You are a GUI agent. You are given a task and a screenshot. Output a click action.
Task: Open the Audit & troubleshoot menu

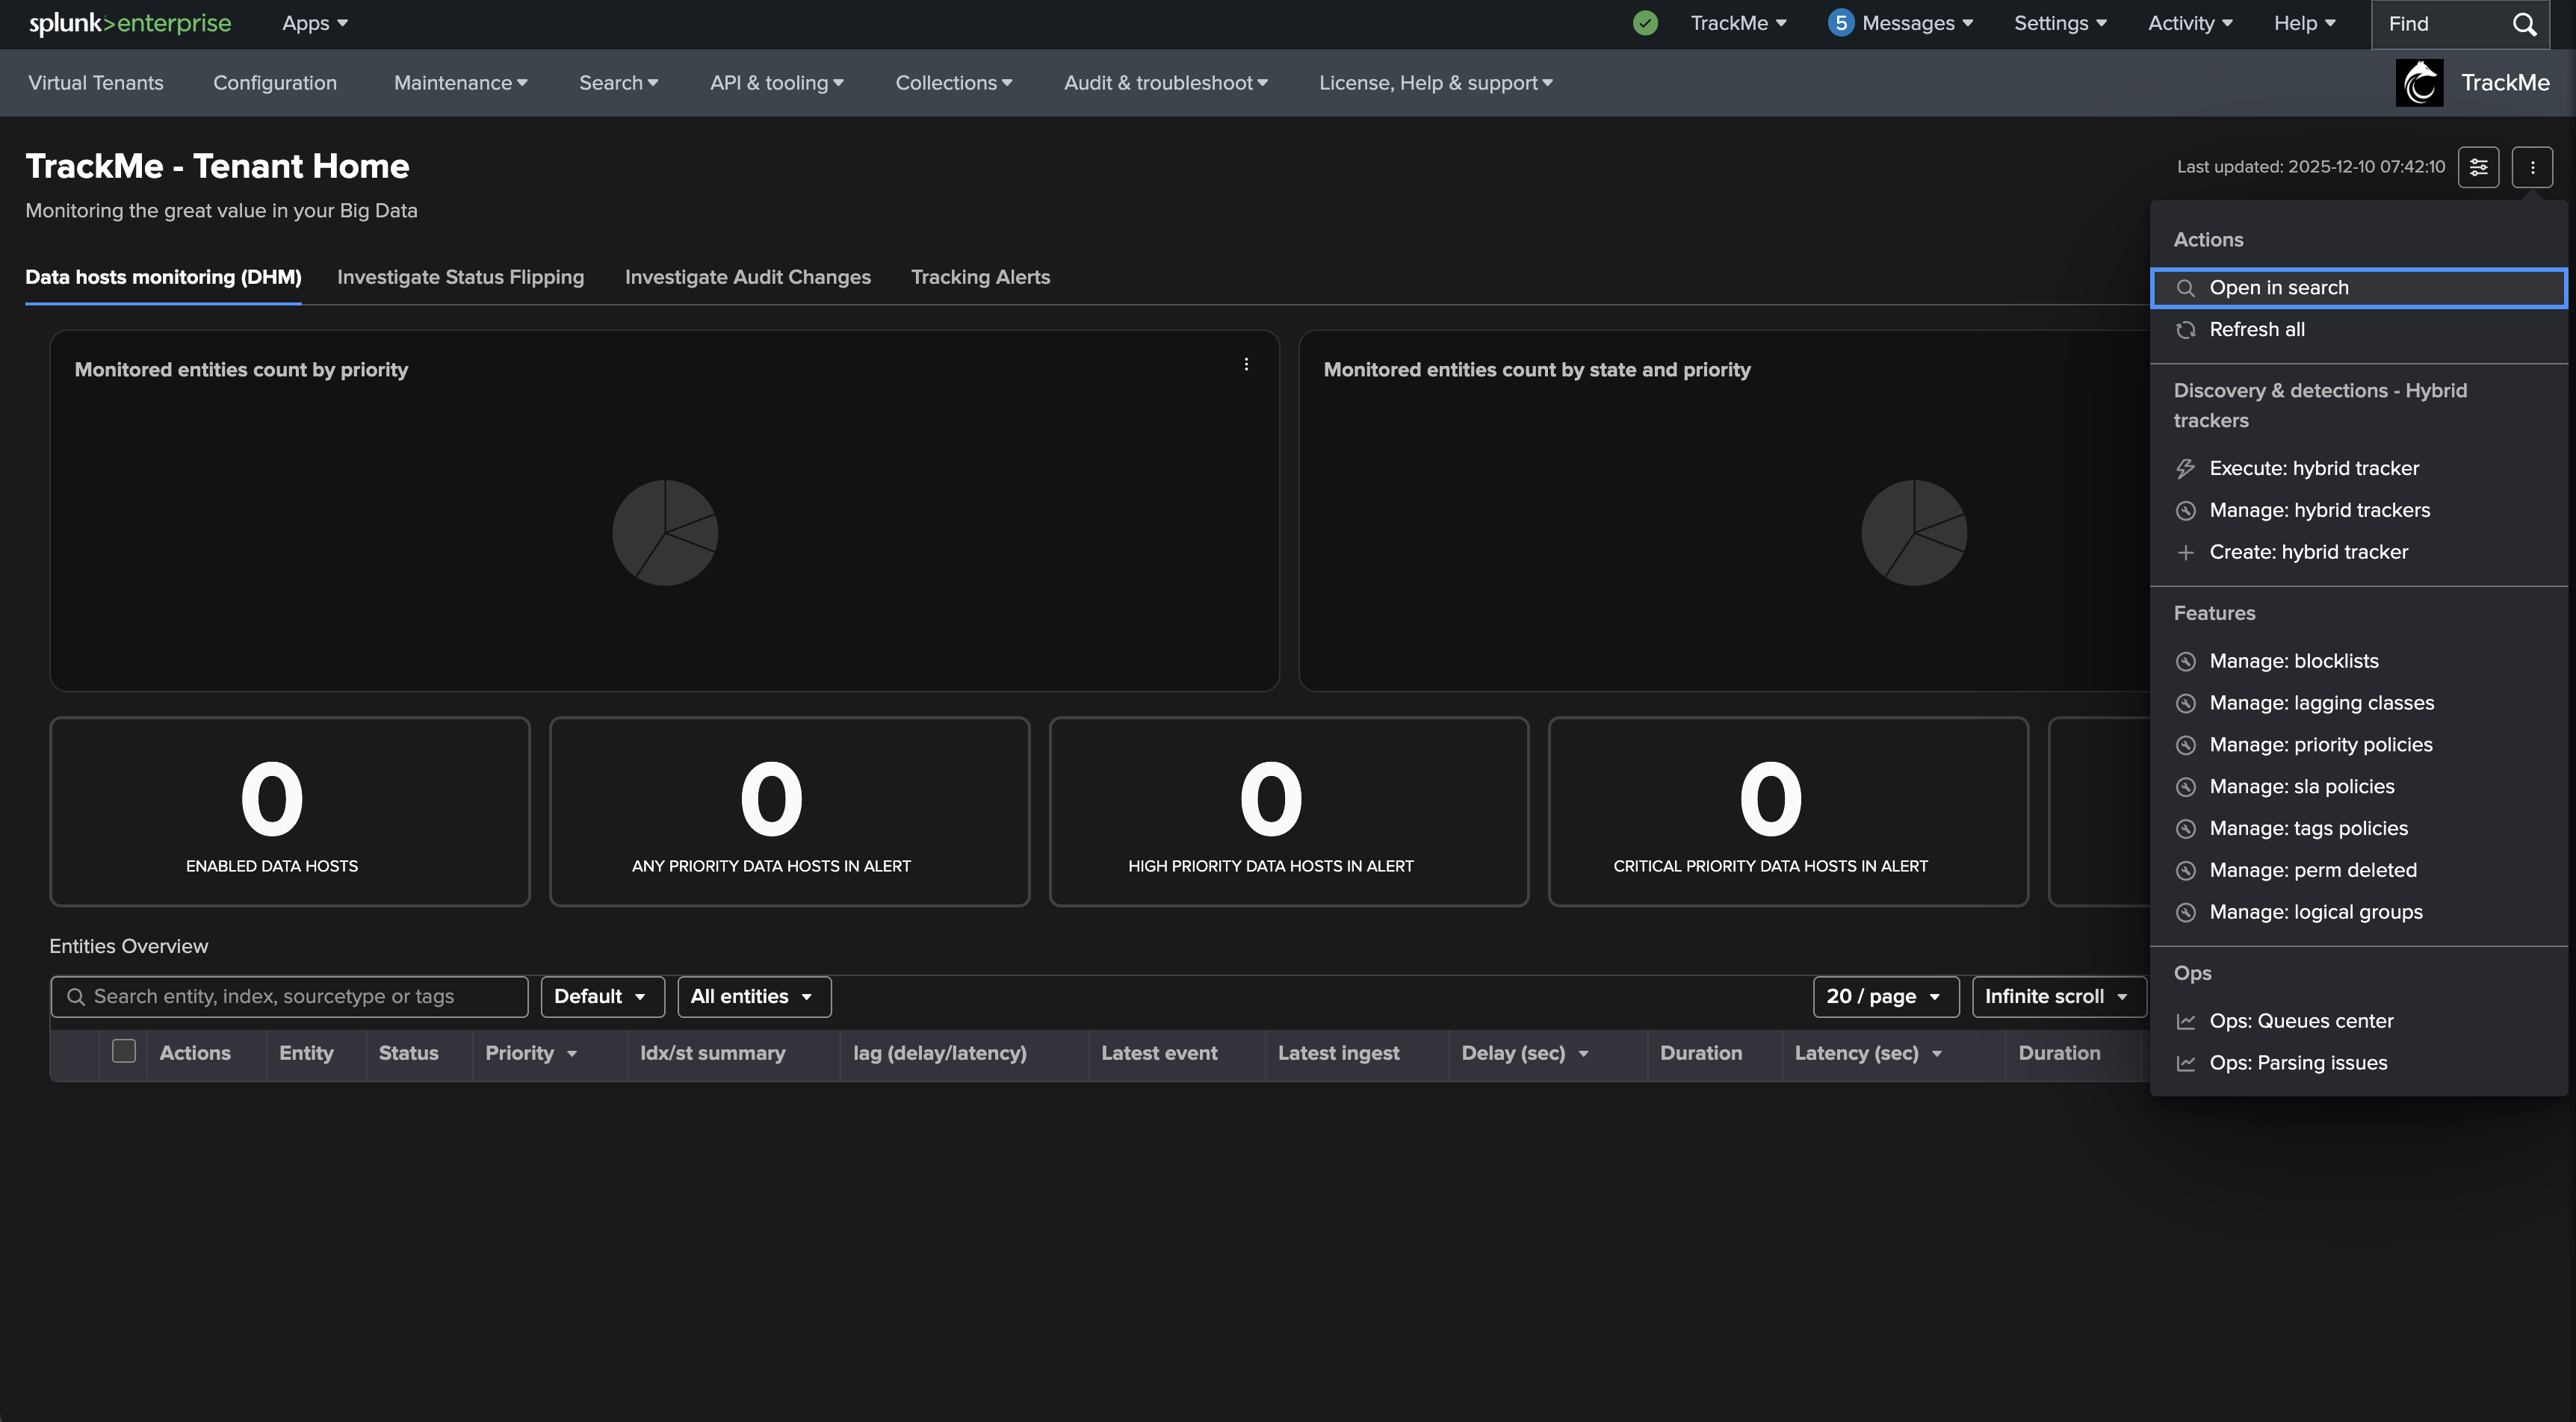[1165, 83]
